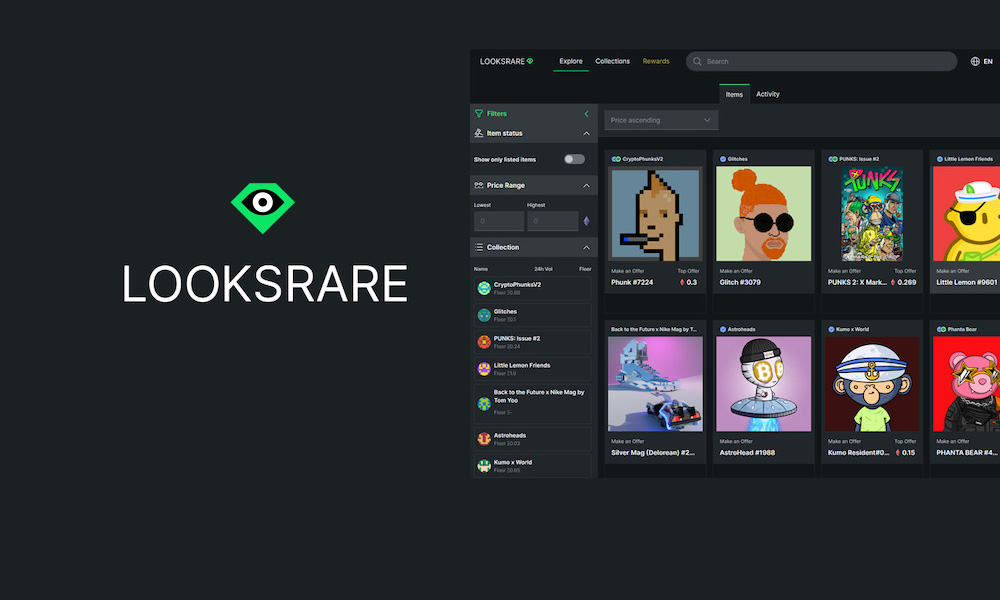Viewport: 1000px width, 600px height.
Task: Click the Lowest price input field
Action: (x=499, y=221)
